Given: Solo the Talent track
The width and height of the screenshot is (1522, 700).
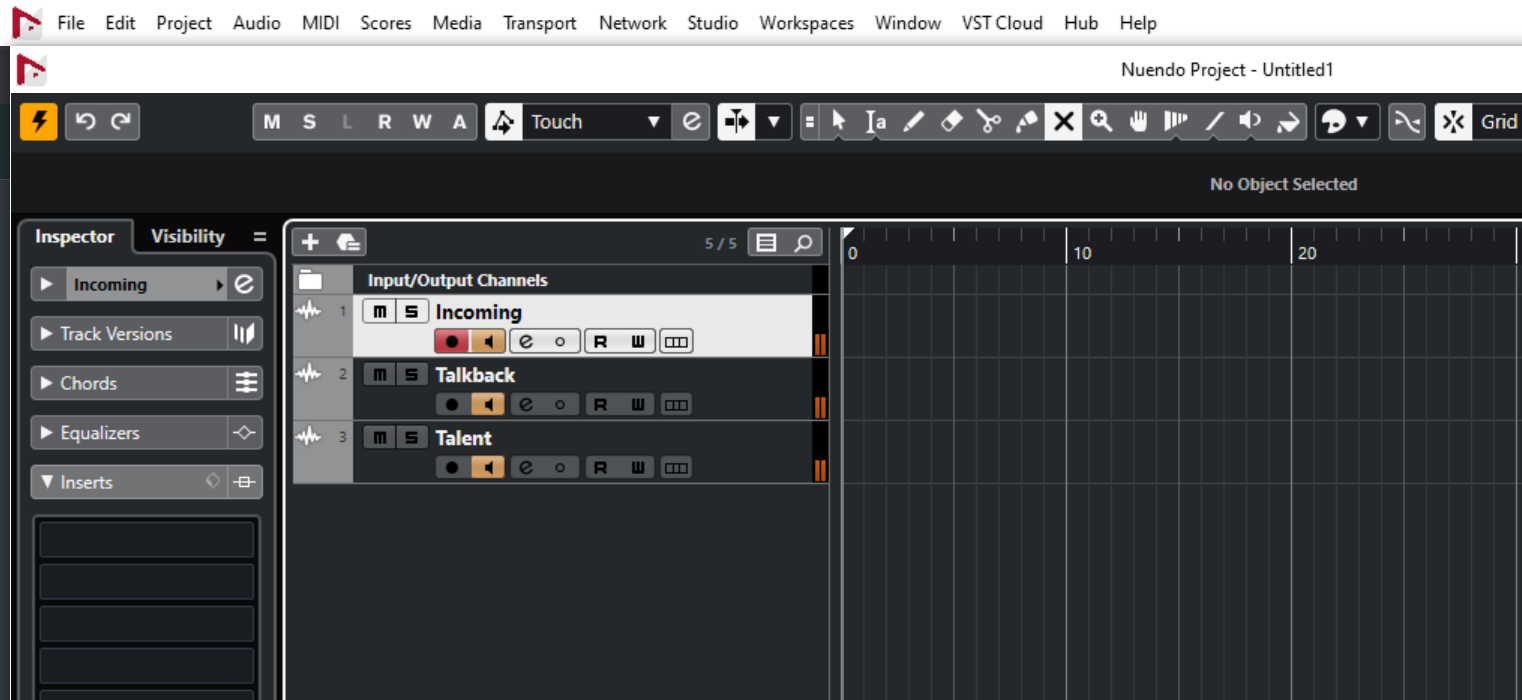Looking at the screenshot, I should click(410, 438).
